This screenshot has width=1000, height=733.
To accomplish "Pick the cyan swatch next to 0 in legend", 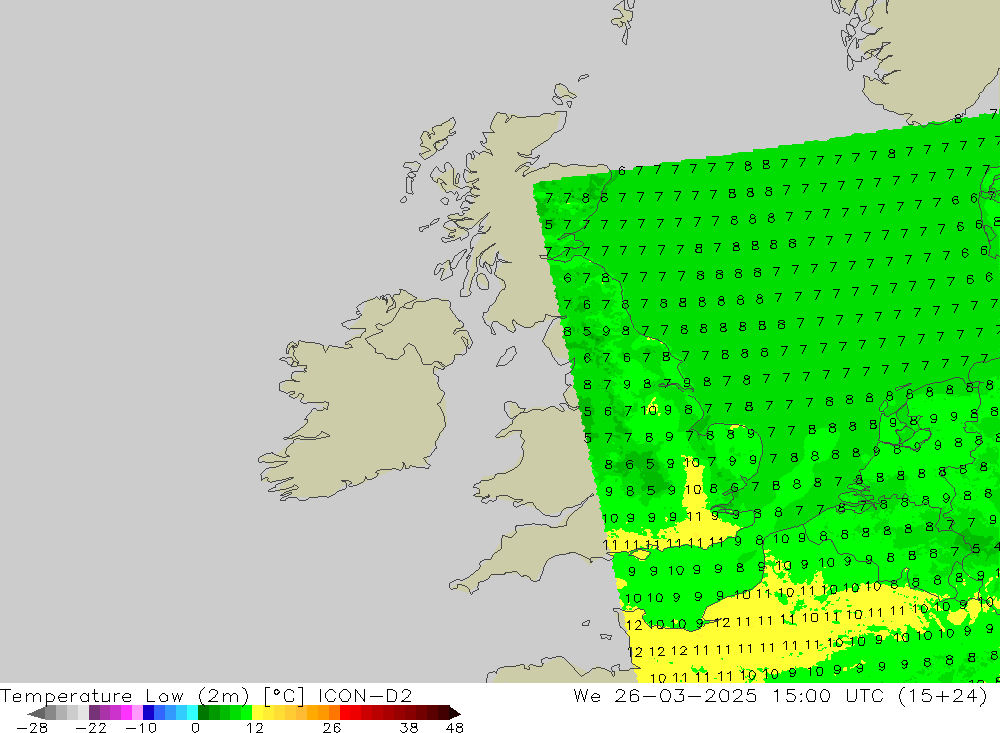I will (192, 713).
